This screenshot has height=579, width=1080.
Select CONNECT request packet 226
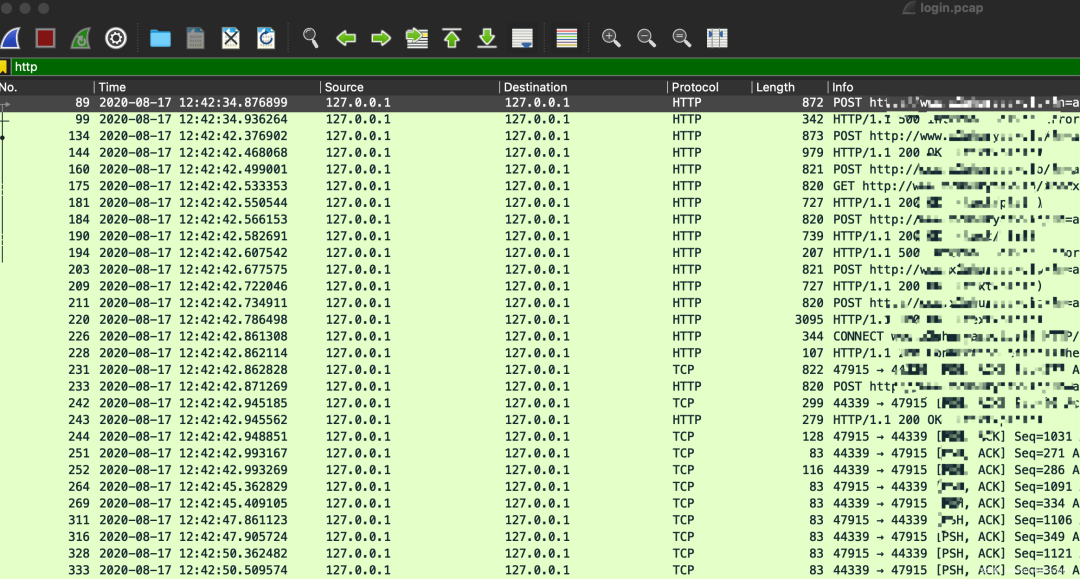point(540,336)
